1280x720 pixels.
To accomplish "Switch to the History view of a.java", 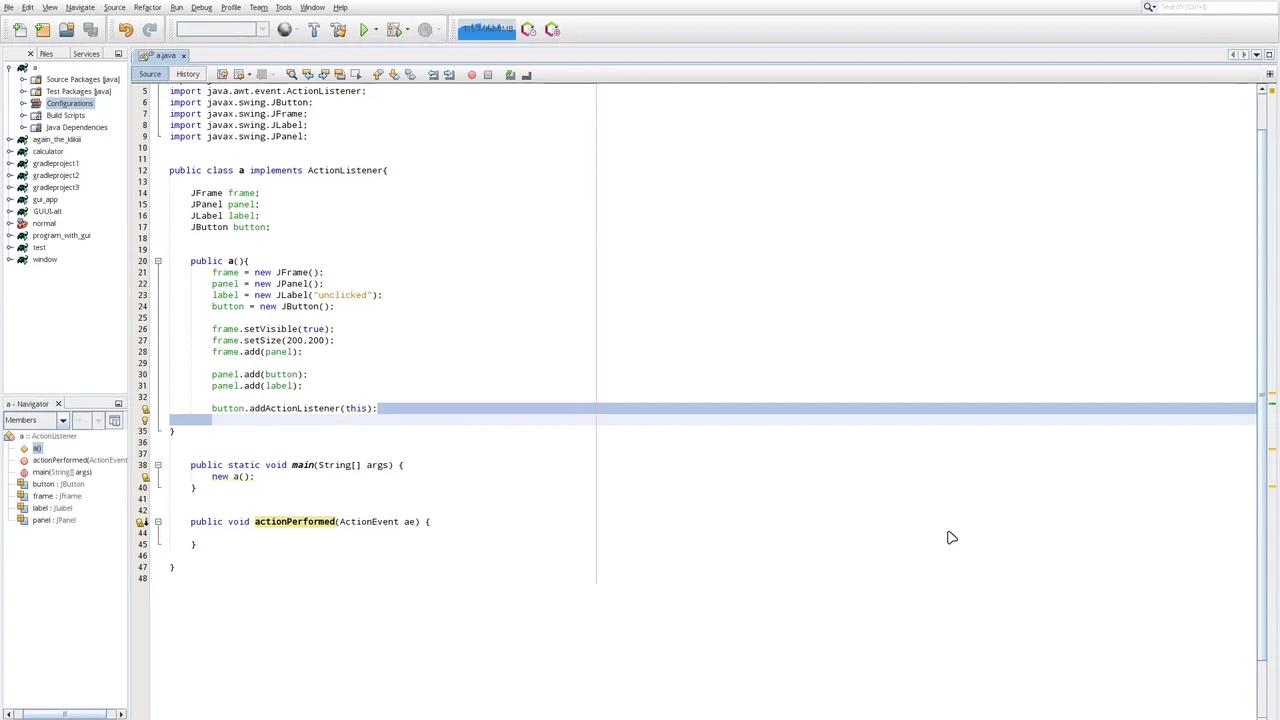I will [188, 74].
